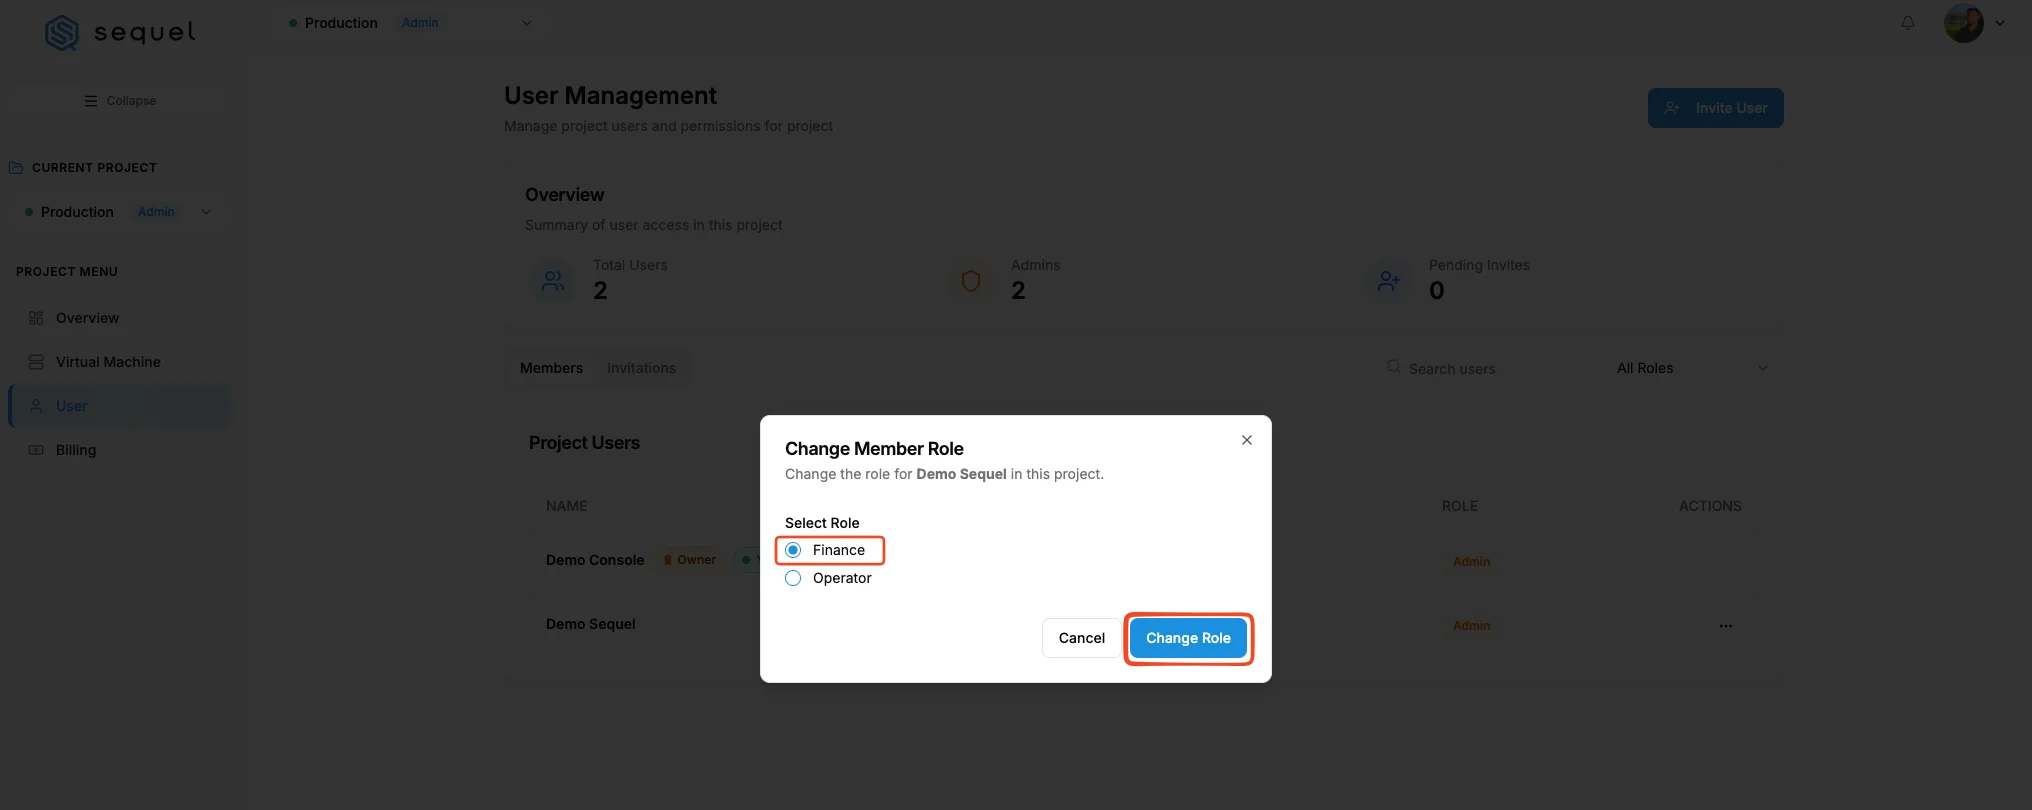This screenshot has width=2032, height=810.
Task: Click the Overview grid icon in sidebar
Action: (36, 318)
